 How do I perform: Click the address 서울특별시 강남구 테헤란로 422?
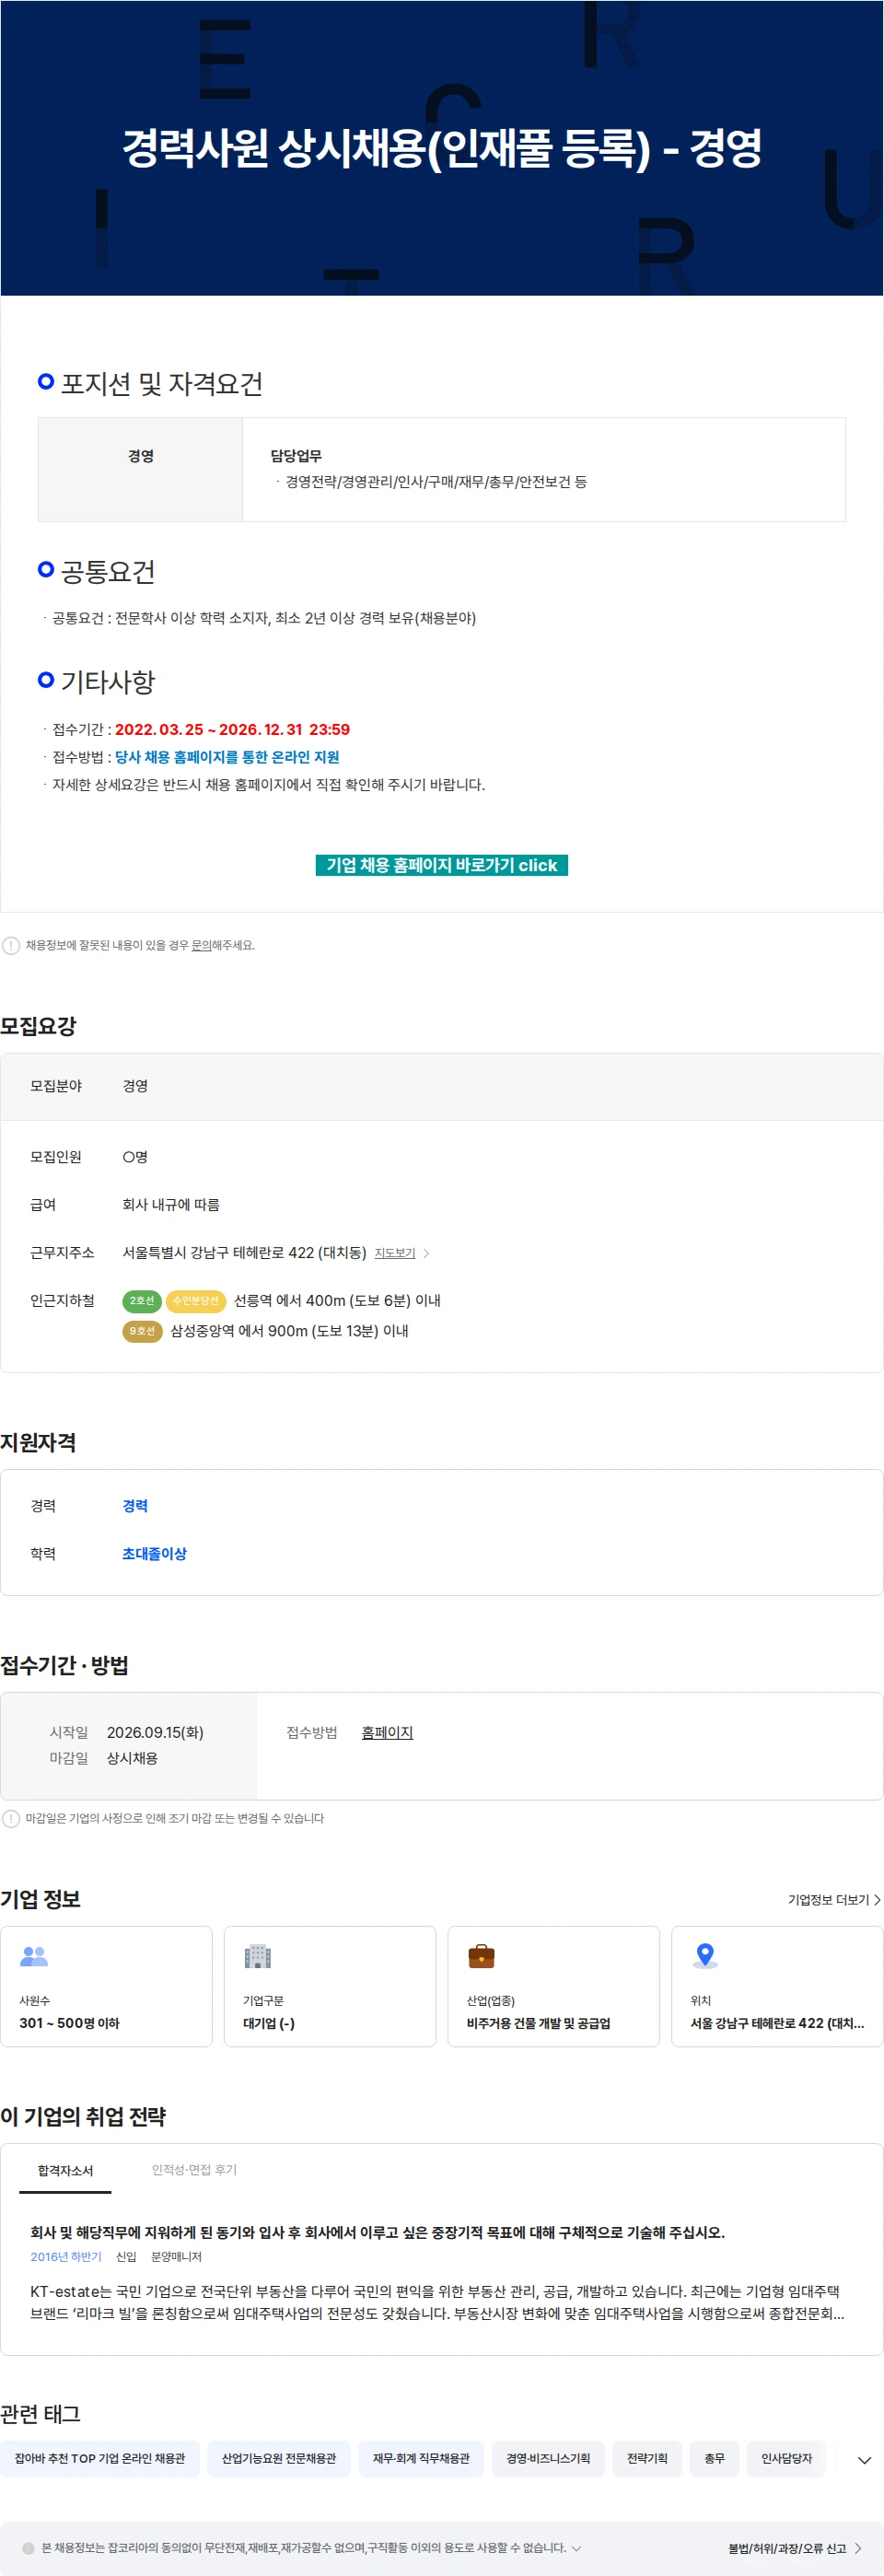click(244, 1253)
